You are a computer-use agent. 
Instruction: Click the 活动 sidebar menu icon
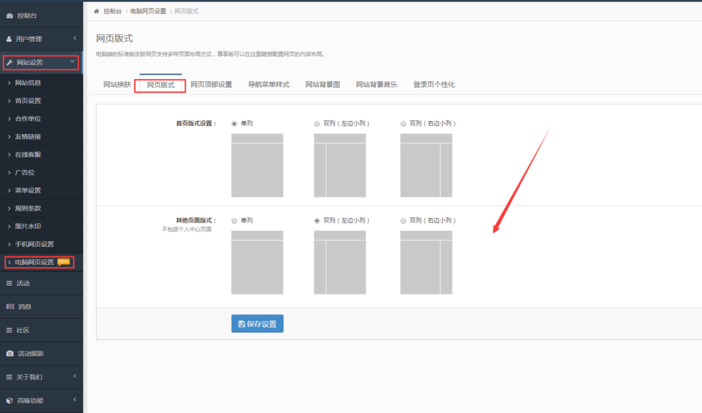[x=9, y=283]
